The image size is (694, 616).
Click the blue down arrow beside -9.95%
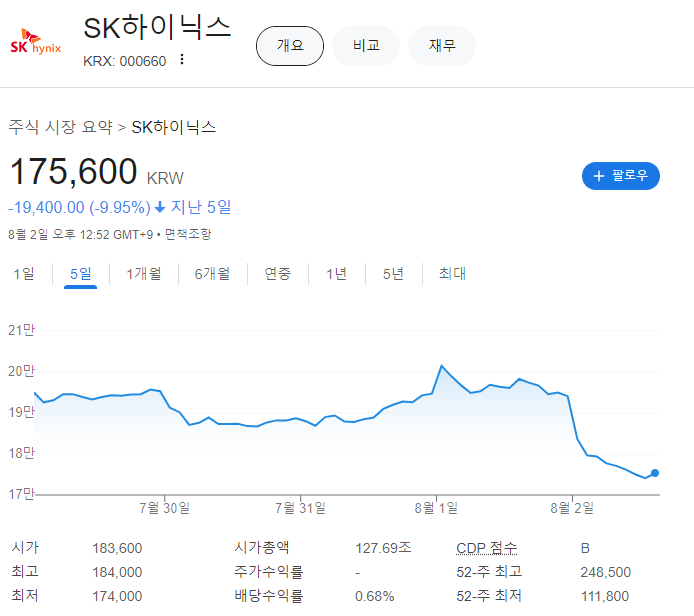(160, 207)
